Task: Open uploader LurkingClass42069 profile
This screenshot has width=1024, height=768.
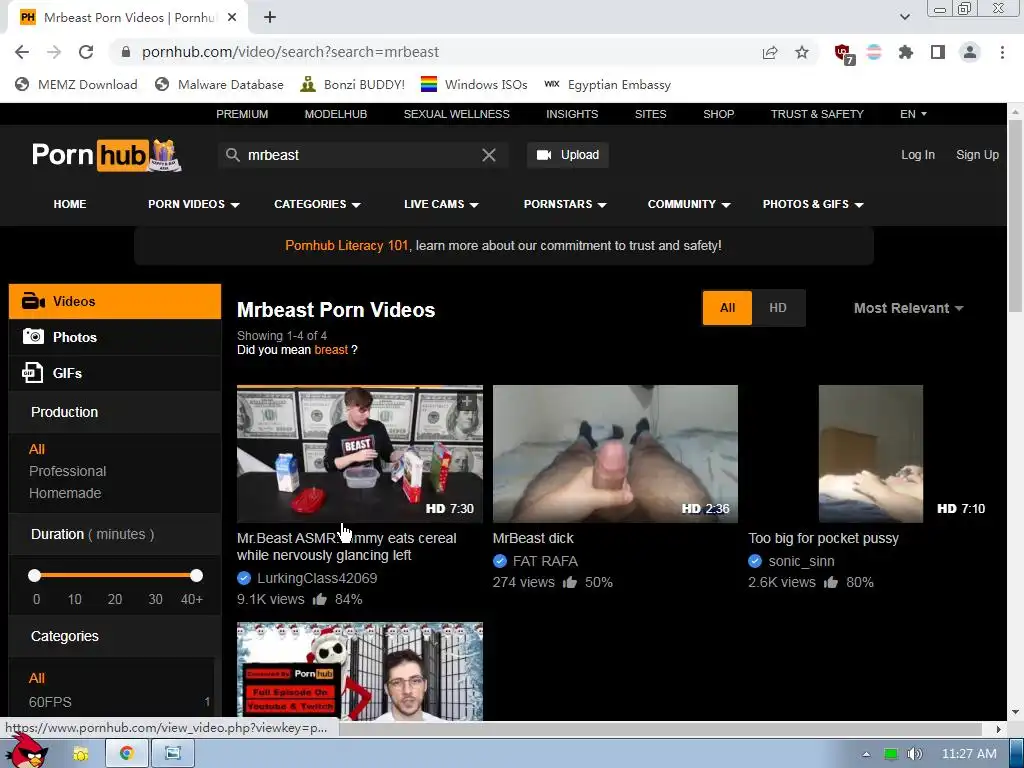Action: pyautogui.click(x=317, y=579)
